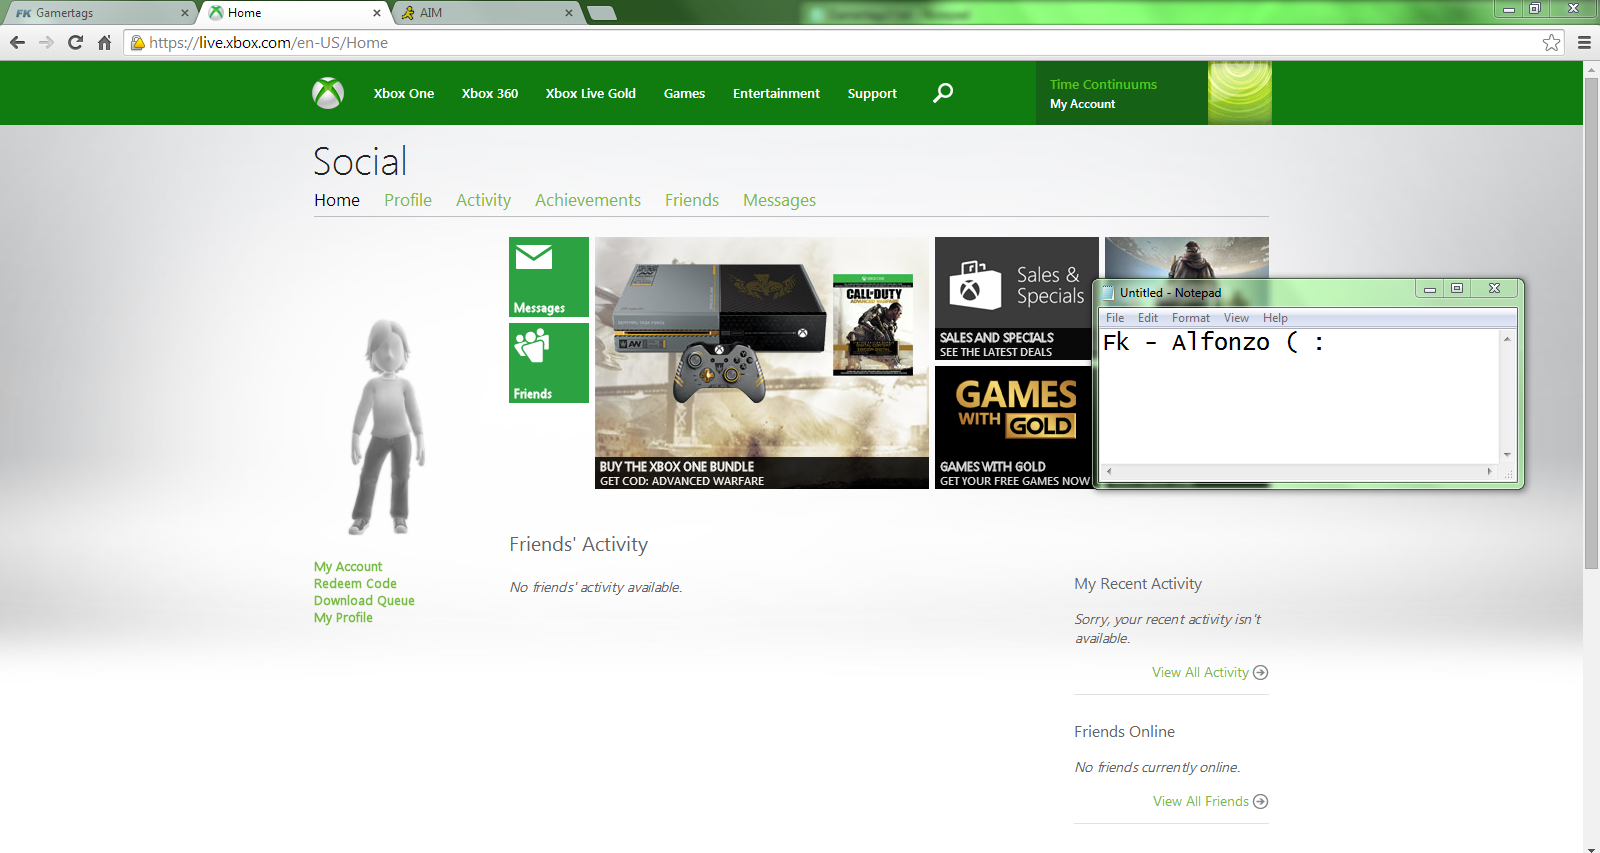Select the Activity tab
This screenshot has width=1600, height=853.
tap(483, 200)
